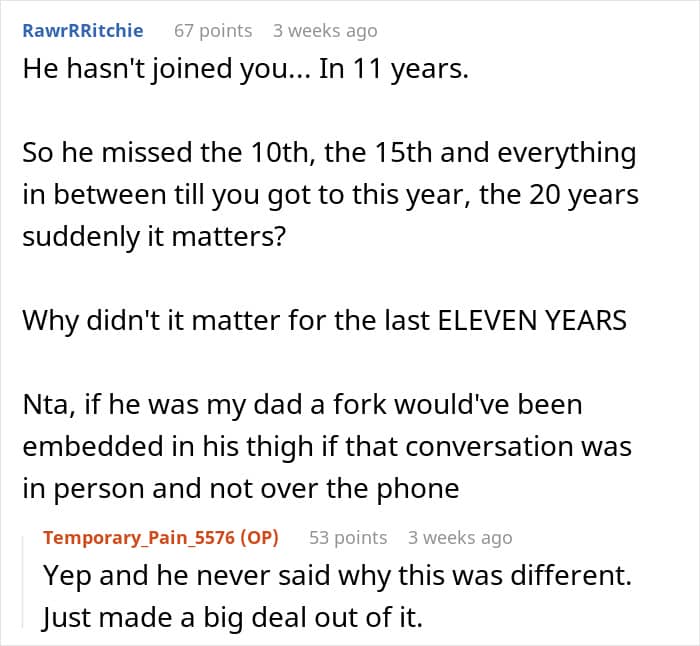The image size is (700, 646).
Task: Click the line 'He hasn't joined you'
Action: coord(245,73)
